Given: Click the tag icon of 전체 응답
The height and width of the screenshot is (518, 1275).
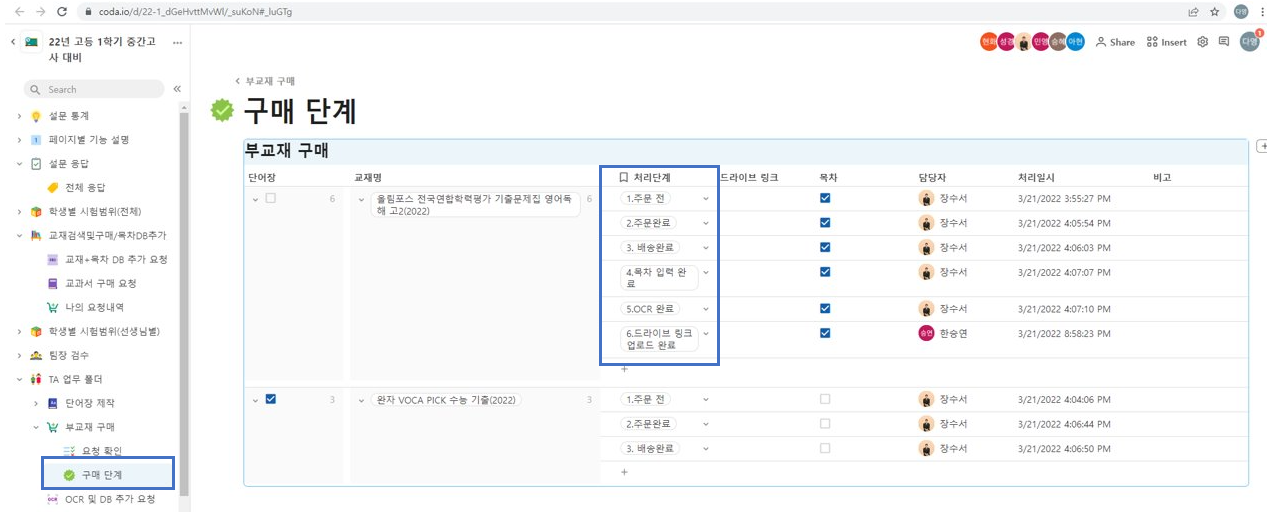Looking at the screenshot, I should coord(53,187).
